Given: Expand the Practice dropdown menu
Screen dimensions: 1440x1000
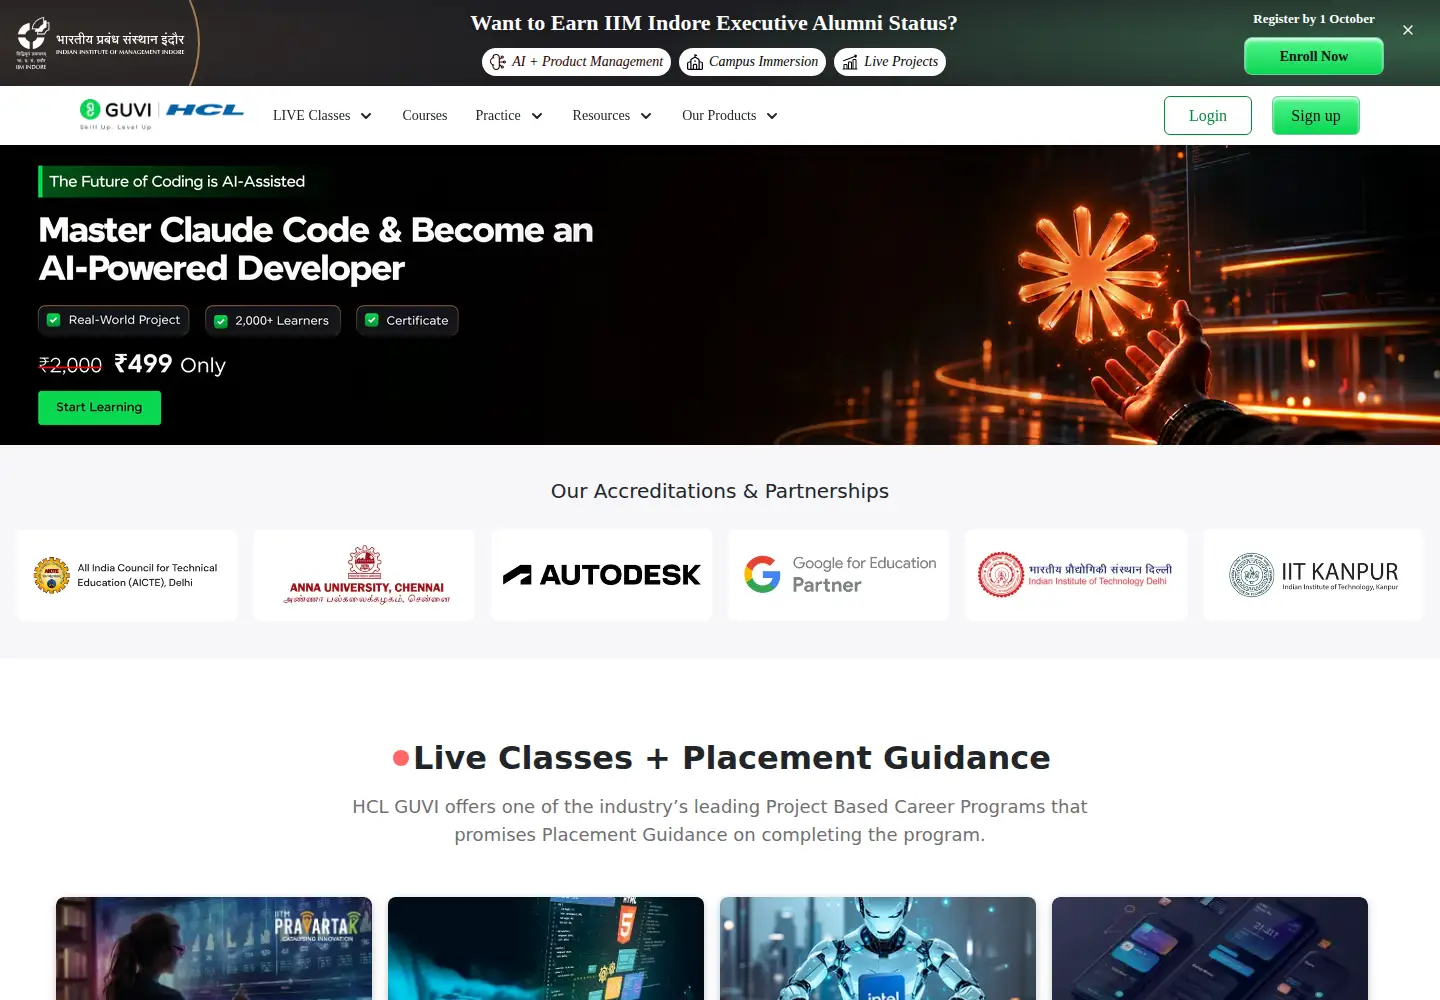Looking at the screenshot, I should [x=509, y=116].
